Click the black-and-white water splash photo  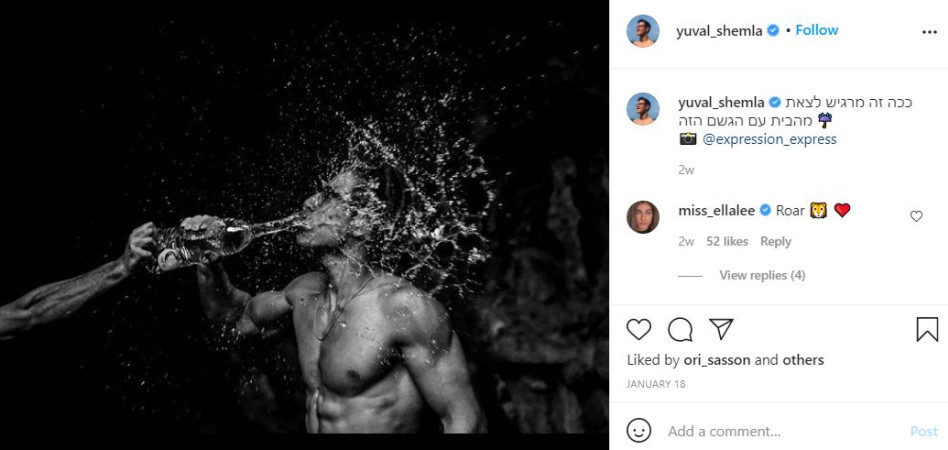click(x=304, y=225)
